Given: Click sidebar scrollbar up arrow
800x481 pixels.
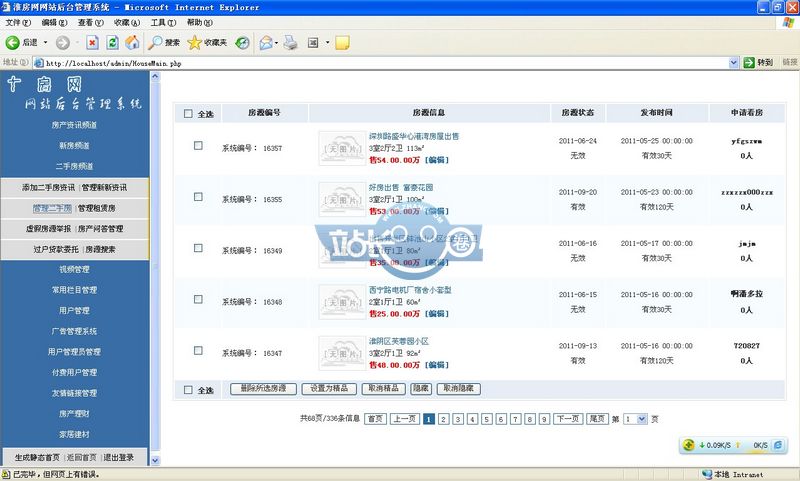Looking at the screenshot, I should (155, 77).
